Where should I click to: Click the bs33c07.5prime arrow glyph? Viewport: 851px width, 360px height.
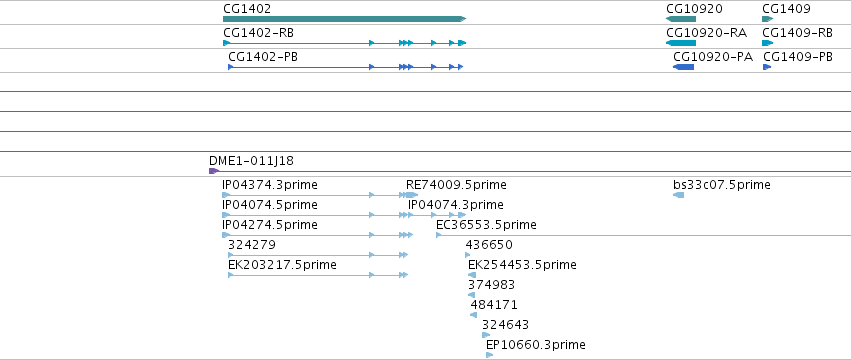678,195
